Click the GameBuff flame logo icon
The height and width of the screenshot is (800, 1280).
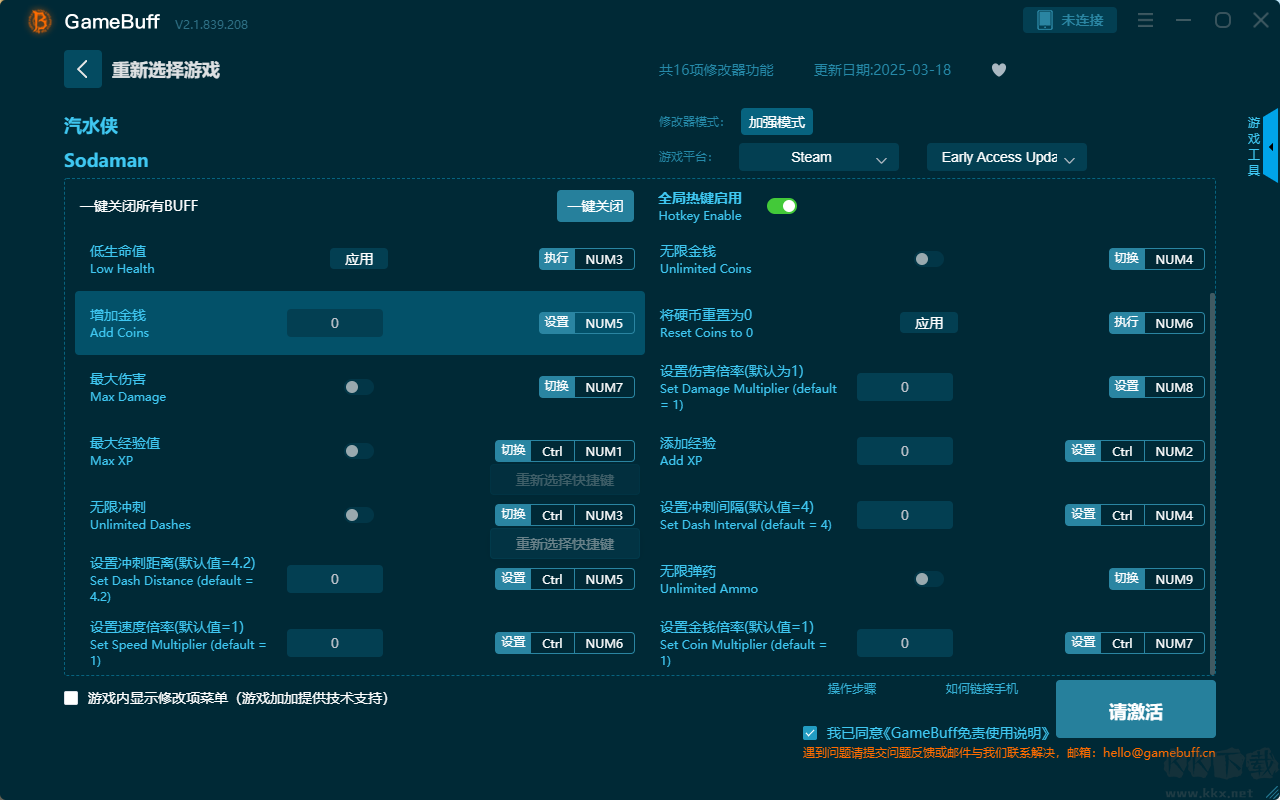[x=40, y=21]
